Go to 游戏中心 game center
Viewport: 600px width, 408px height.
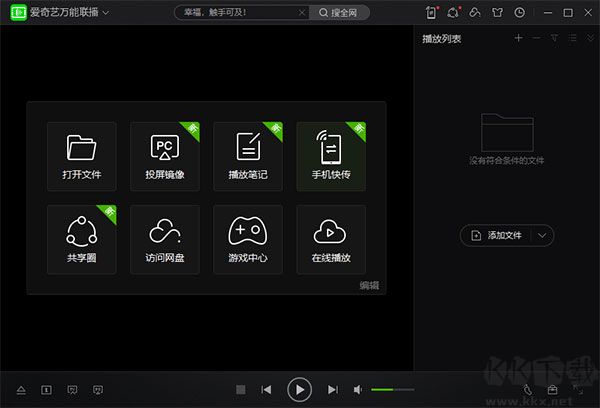[248, 239]
